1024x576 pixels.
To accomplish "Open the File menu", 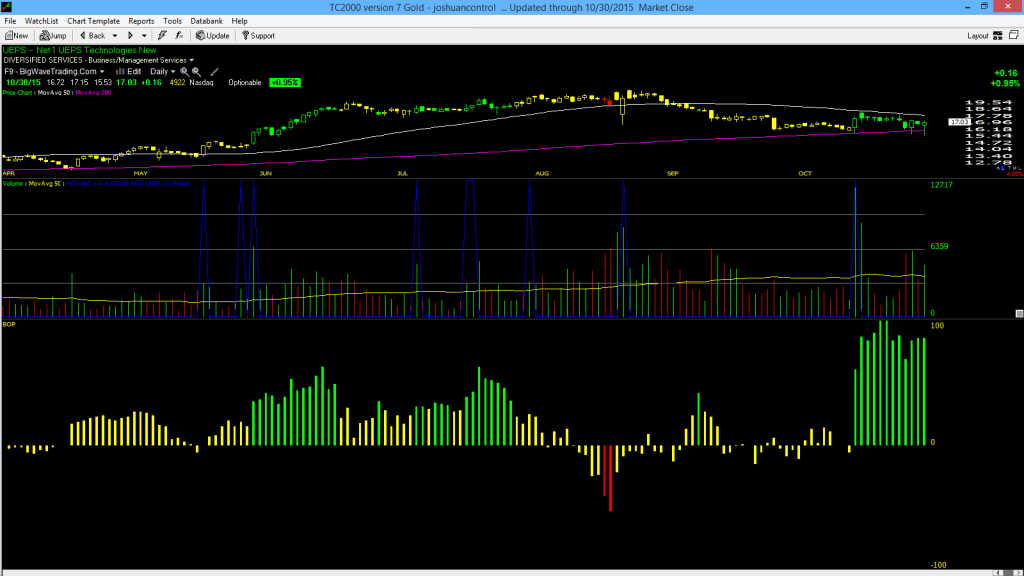I will tap(10, 21).
